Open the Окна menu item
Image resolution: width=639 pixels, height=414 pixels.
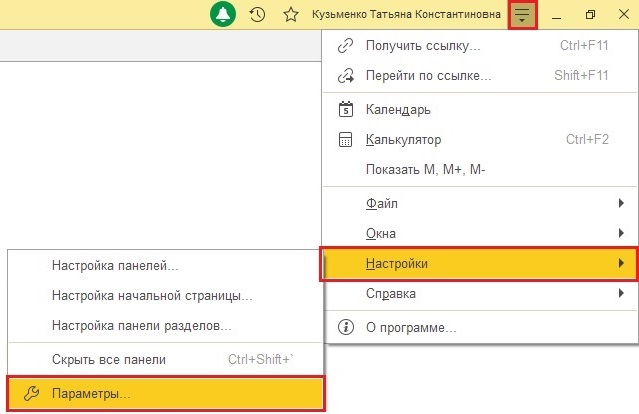tap(480, 233)
